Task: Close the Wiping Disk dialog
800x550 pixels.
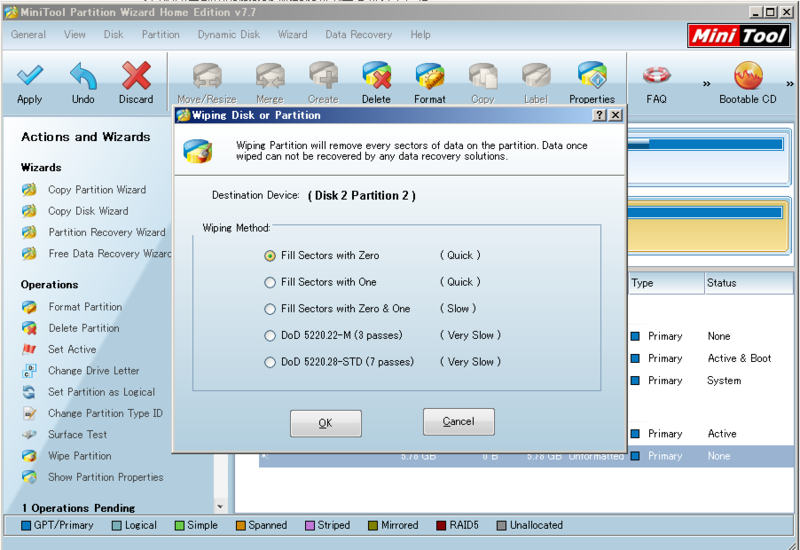Action: coord(615,115)
